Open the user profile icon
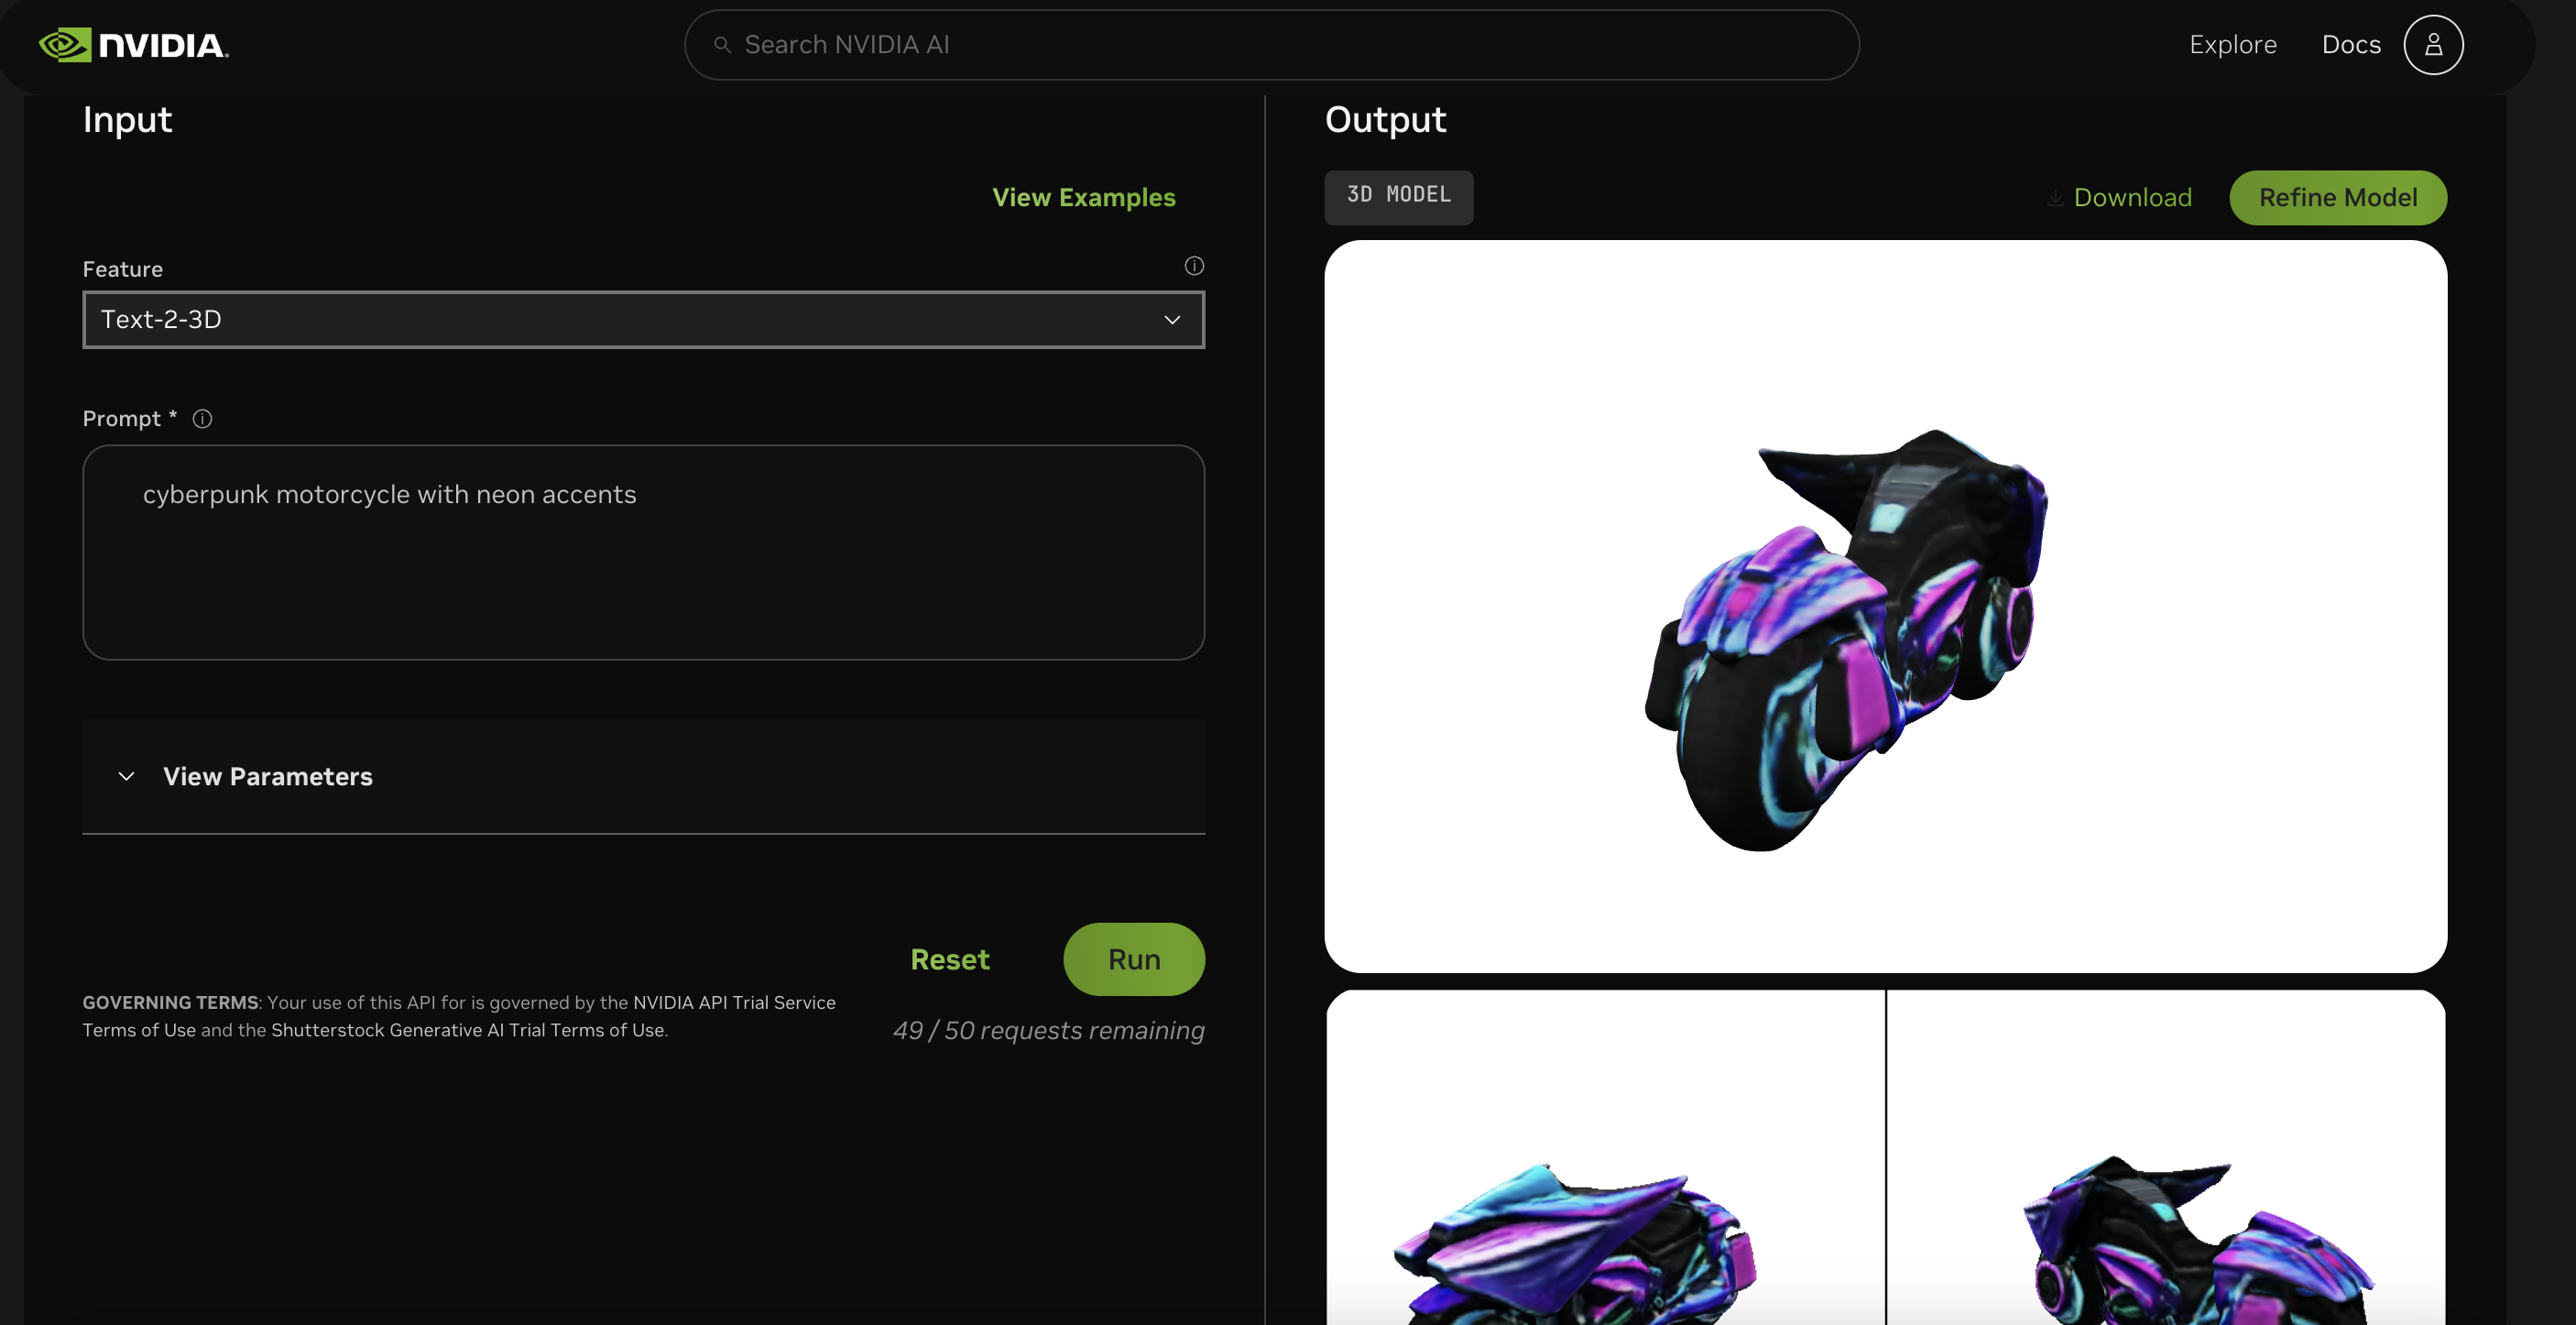 2433,45
